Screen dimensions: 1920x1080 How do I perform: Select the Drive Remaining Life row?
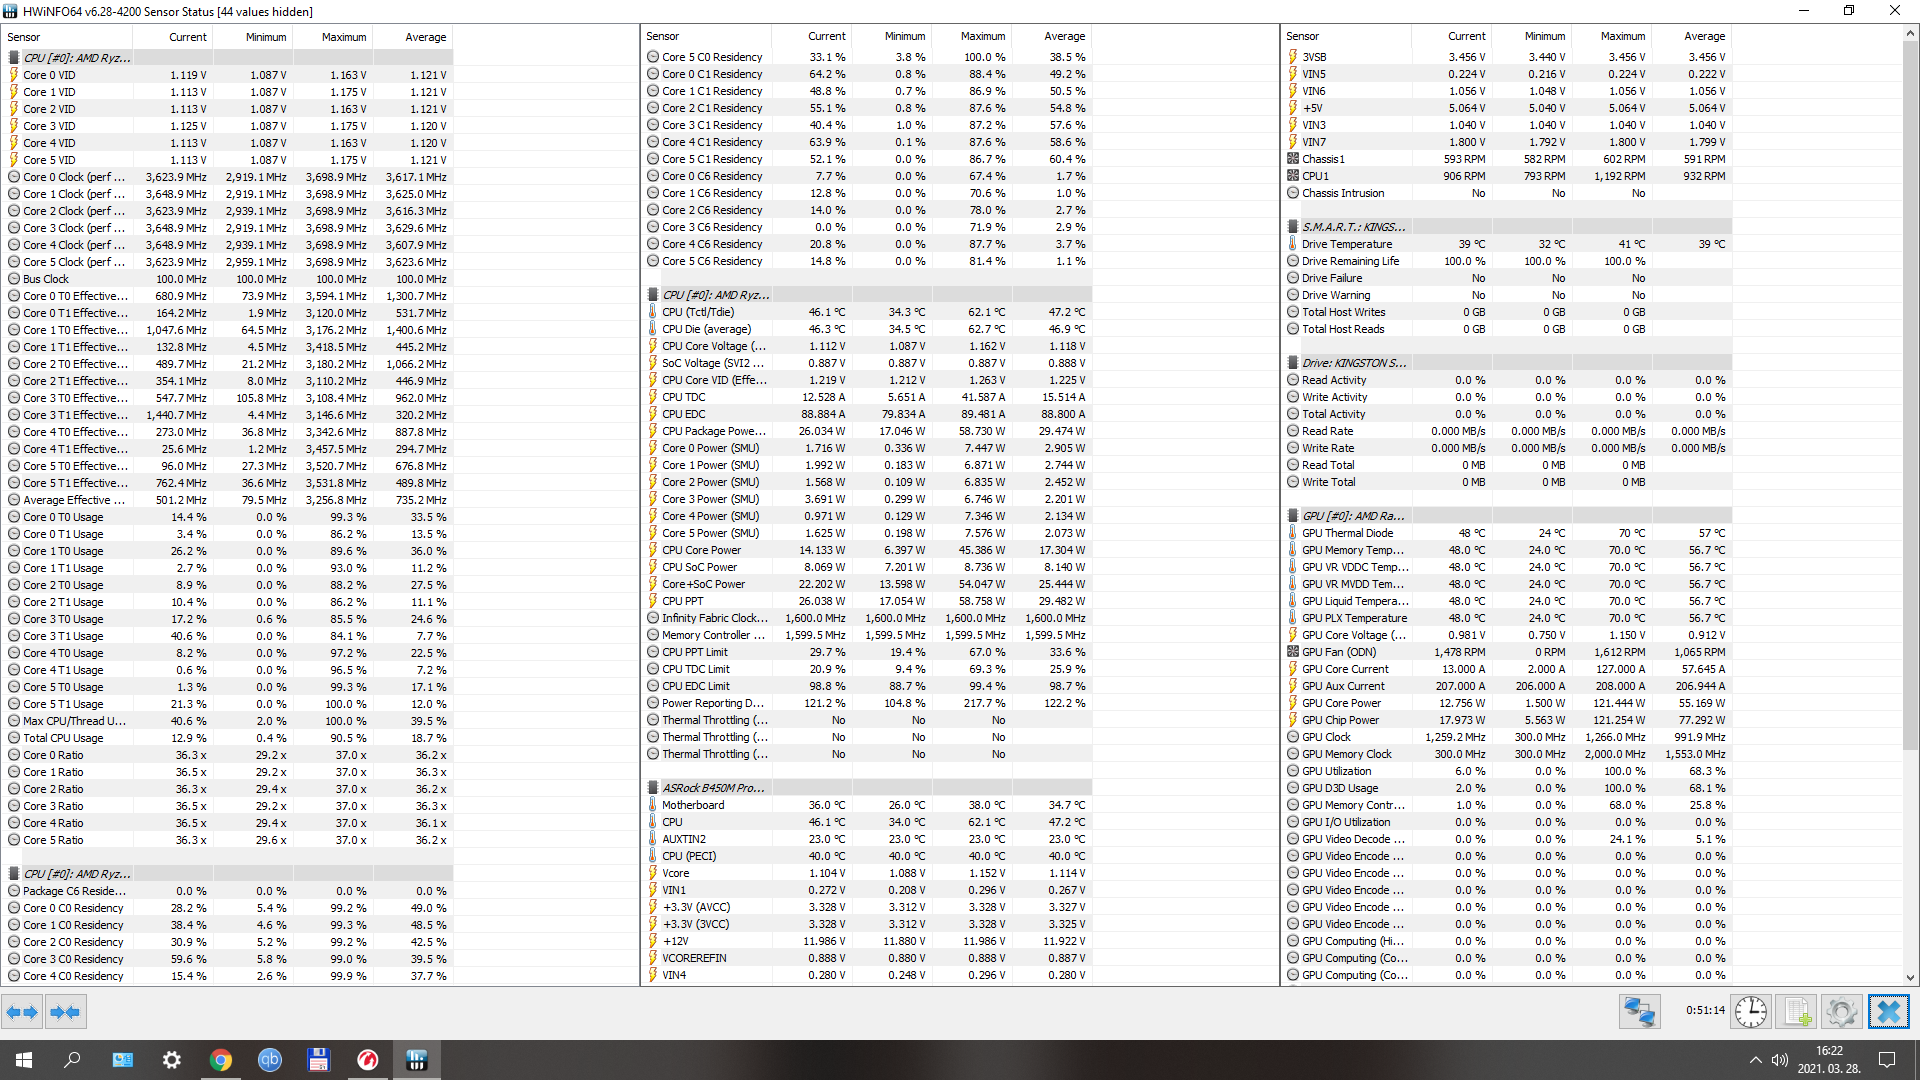tap(1508, 261)
